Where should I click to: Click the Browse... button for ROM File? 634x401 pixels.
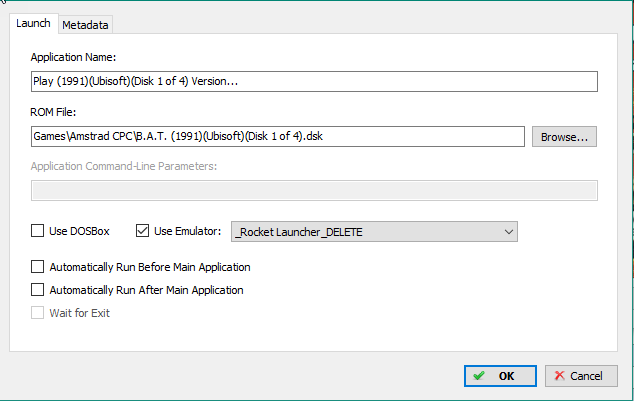click(x=564, y=137)
